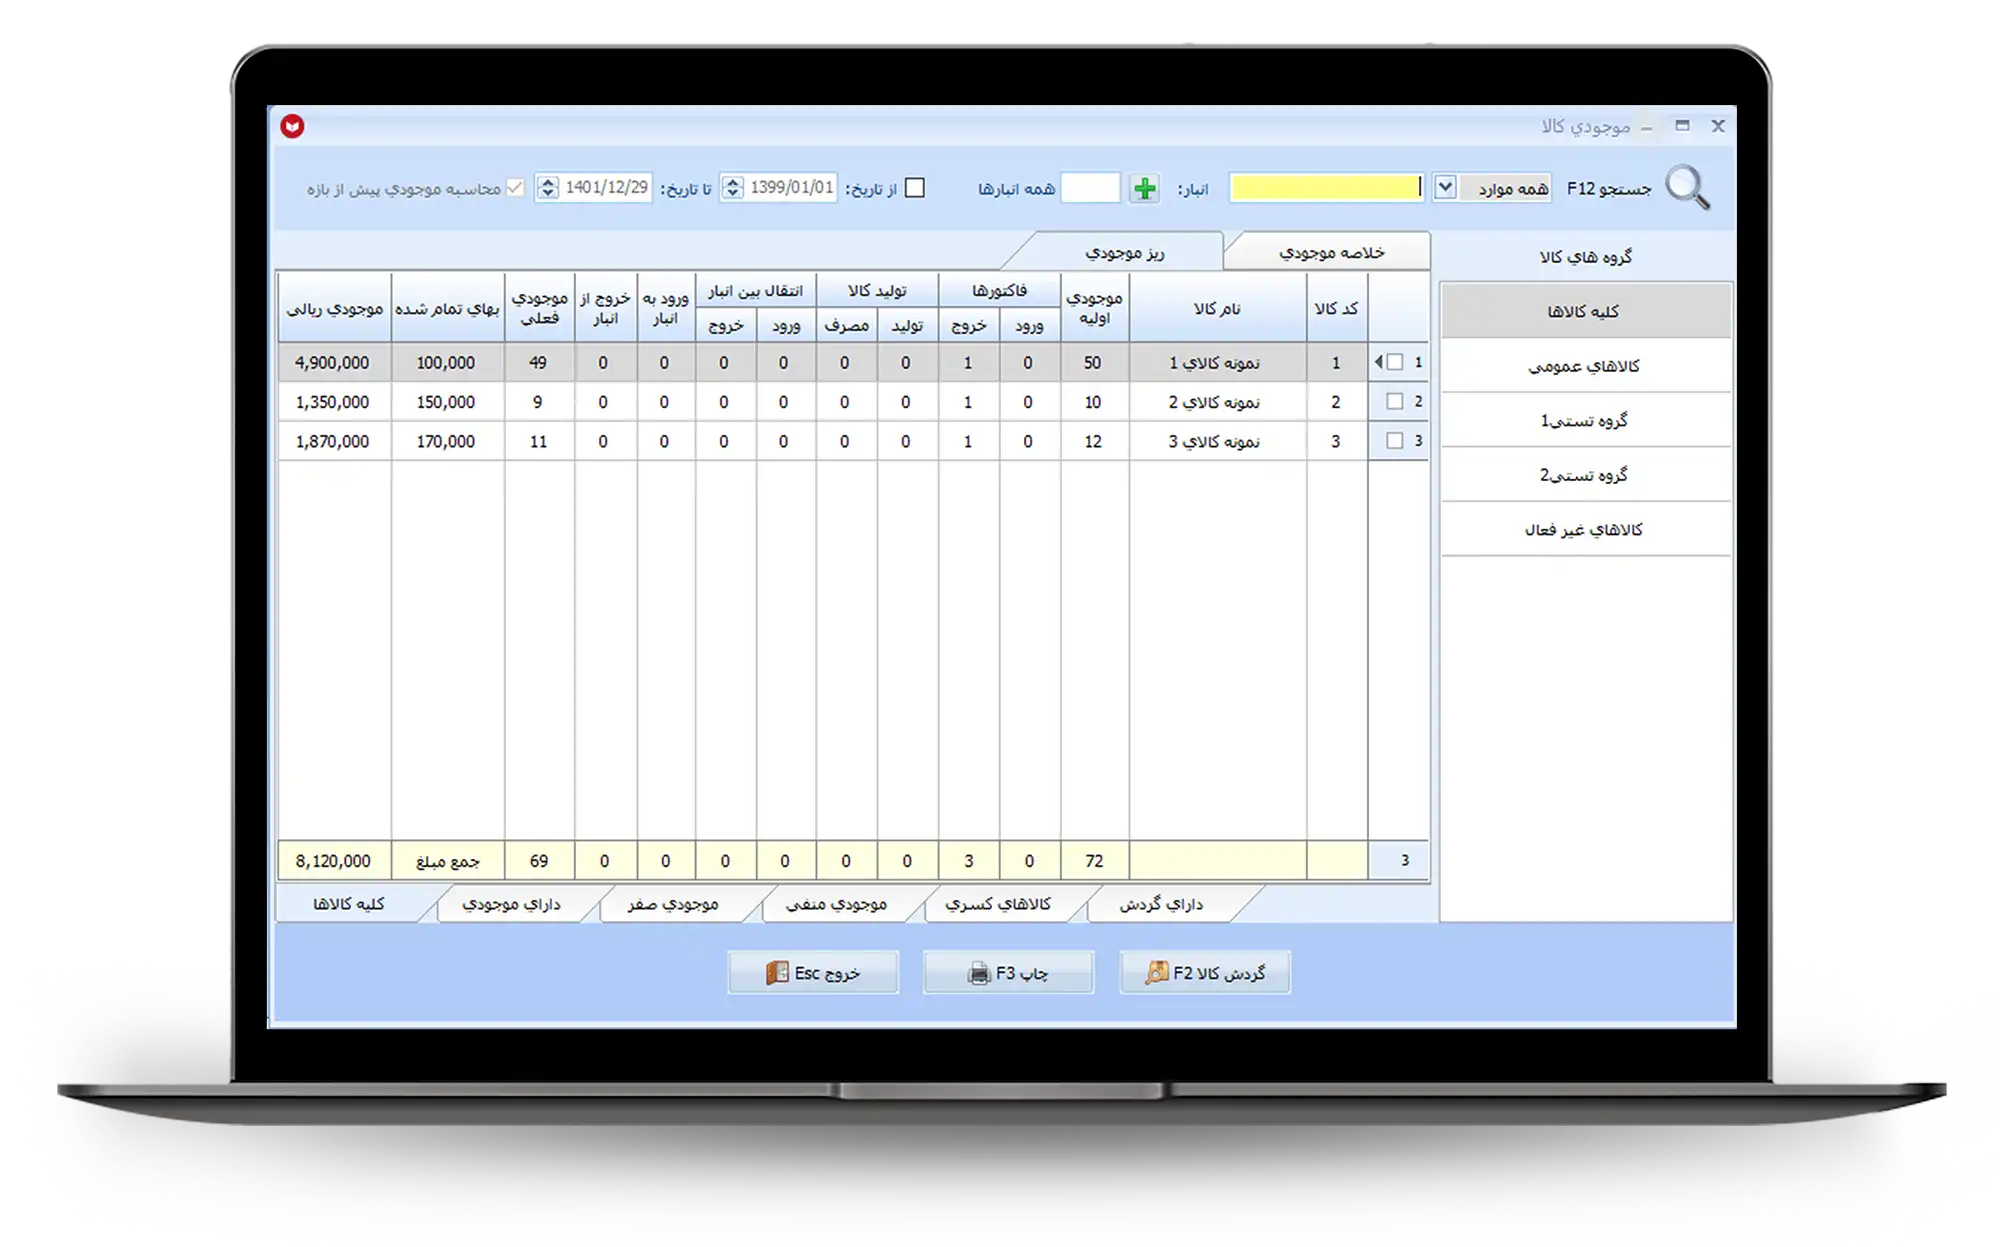2000x1247 pixels.
Task: Click the red app logo icon
Action: pyautogui.click(x=292, y=126)
